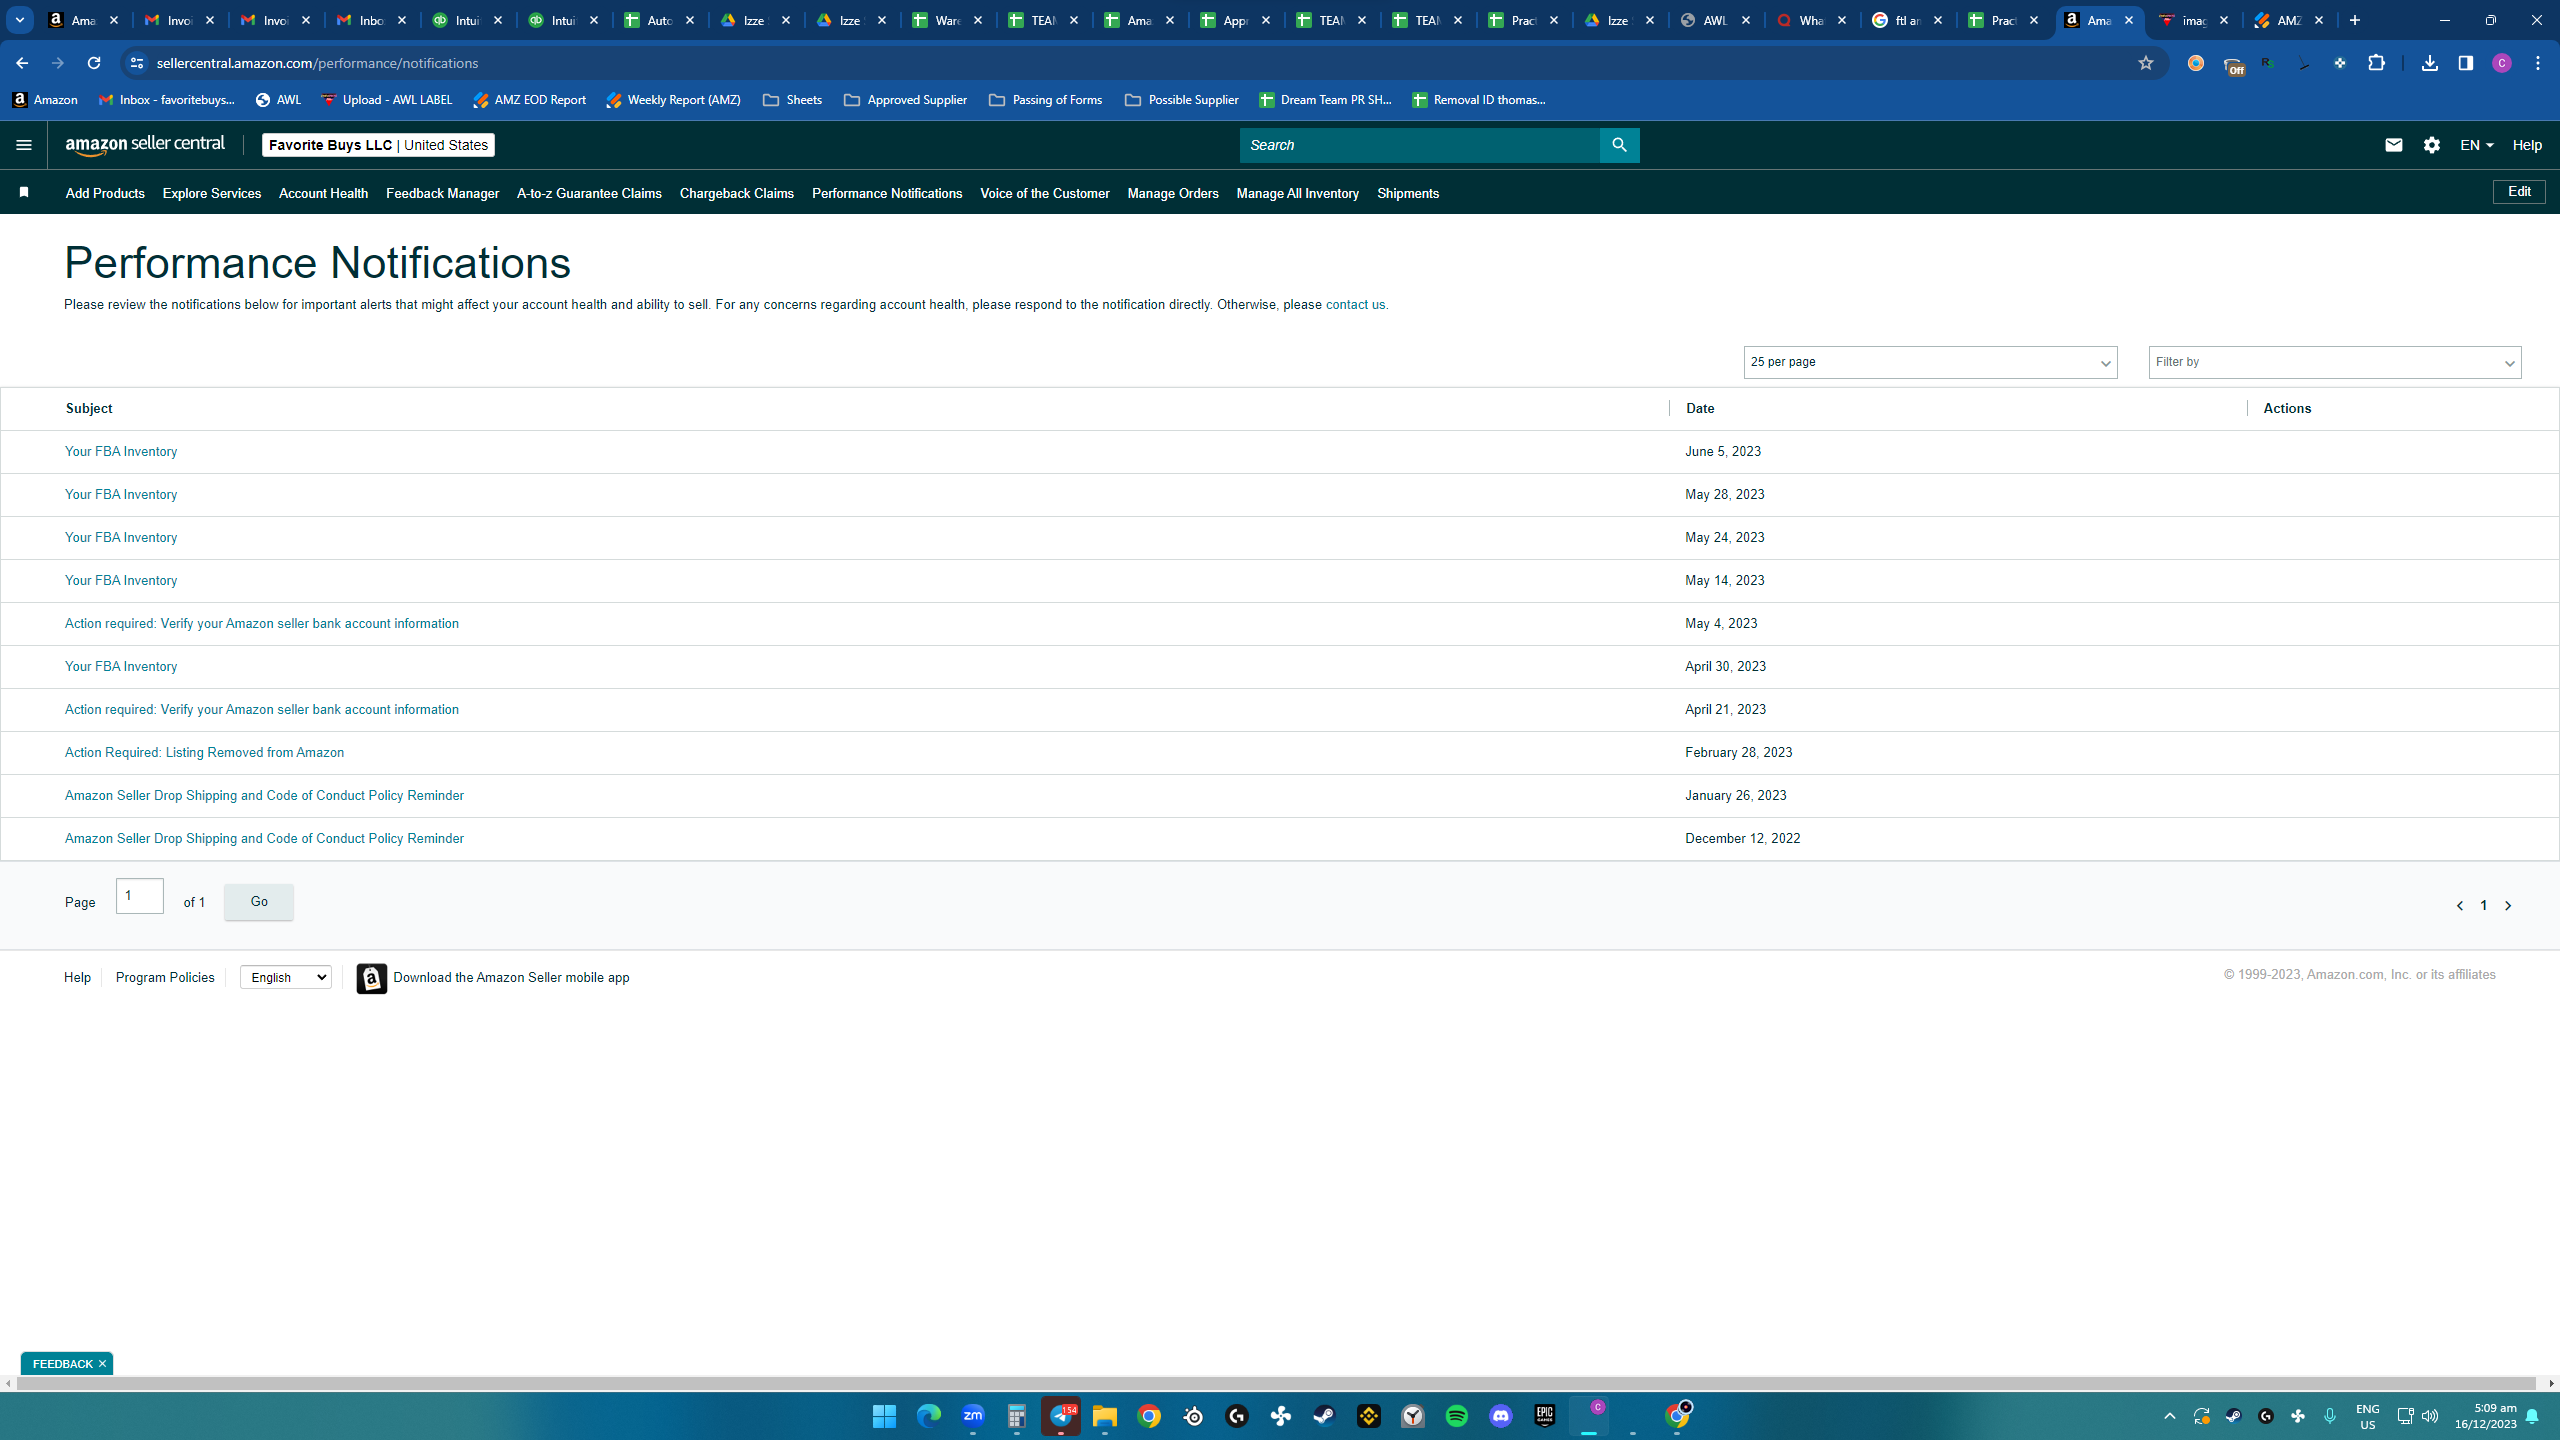This screenshot has height=1440, width=2560.
Task: Follow the contact us link
Action: click(1355, 305)
